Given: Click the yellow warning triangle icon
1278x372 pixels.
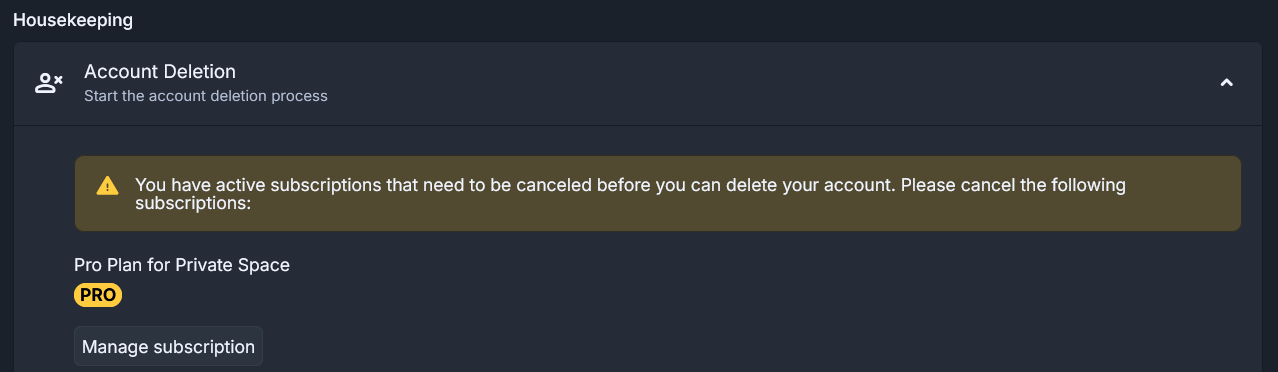Looking at the screenshot, I should coord(106,186).
